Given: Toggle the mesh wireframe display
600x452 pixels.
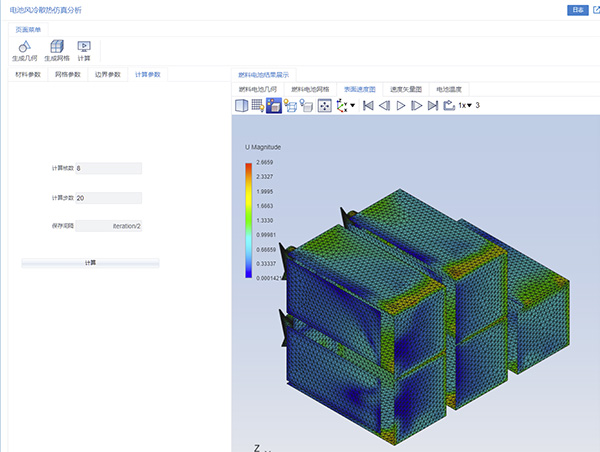Looking at the screenshot, I should (x=257, y=105).
